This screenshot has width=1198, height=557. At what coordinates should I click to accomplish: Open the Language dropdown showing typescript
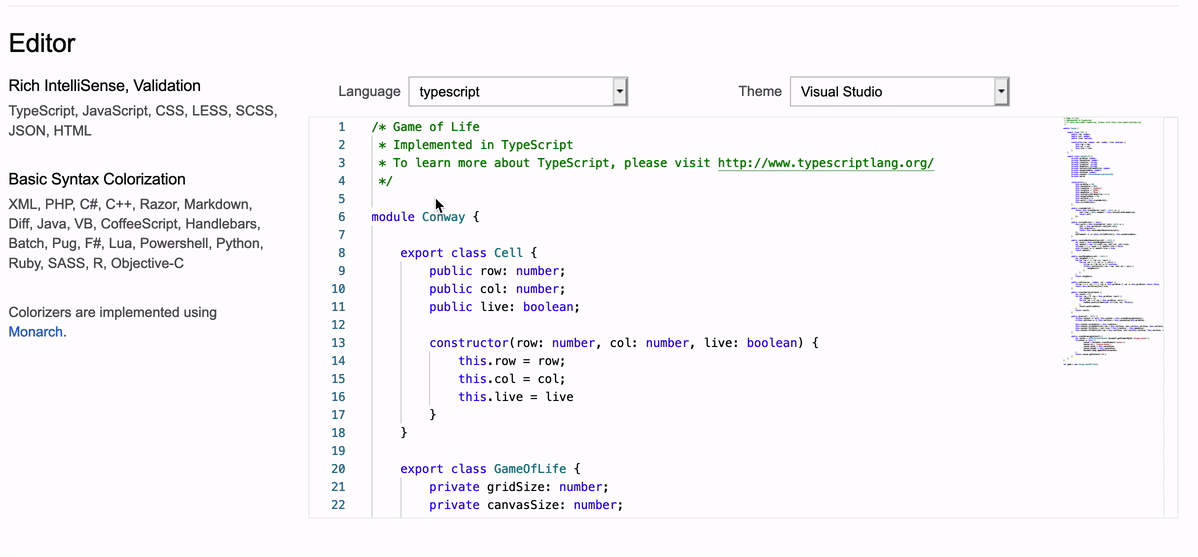pos(518,92)
